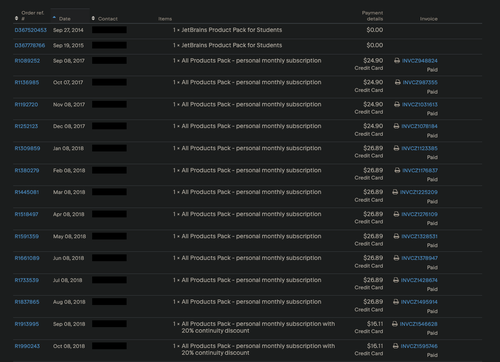This screenshot has width=500, height=362.
Task: Print invoice for the Jan 08, 2018 order
Action: [x=396, y=148]
